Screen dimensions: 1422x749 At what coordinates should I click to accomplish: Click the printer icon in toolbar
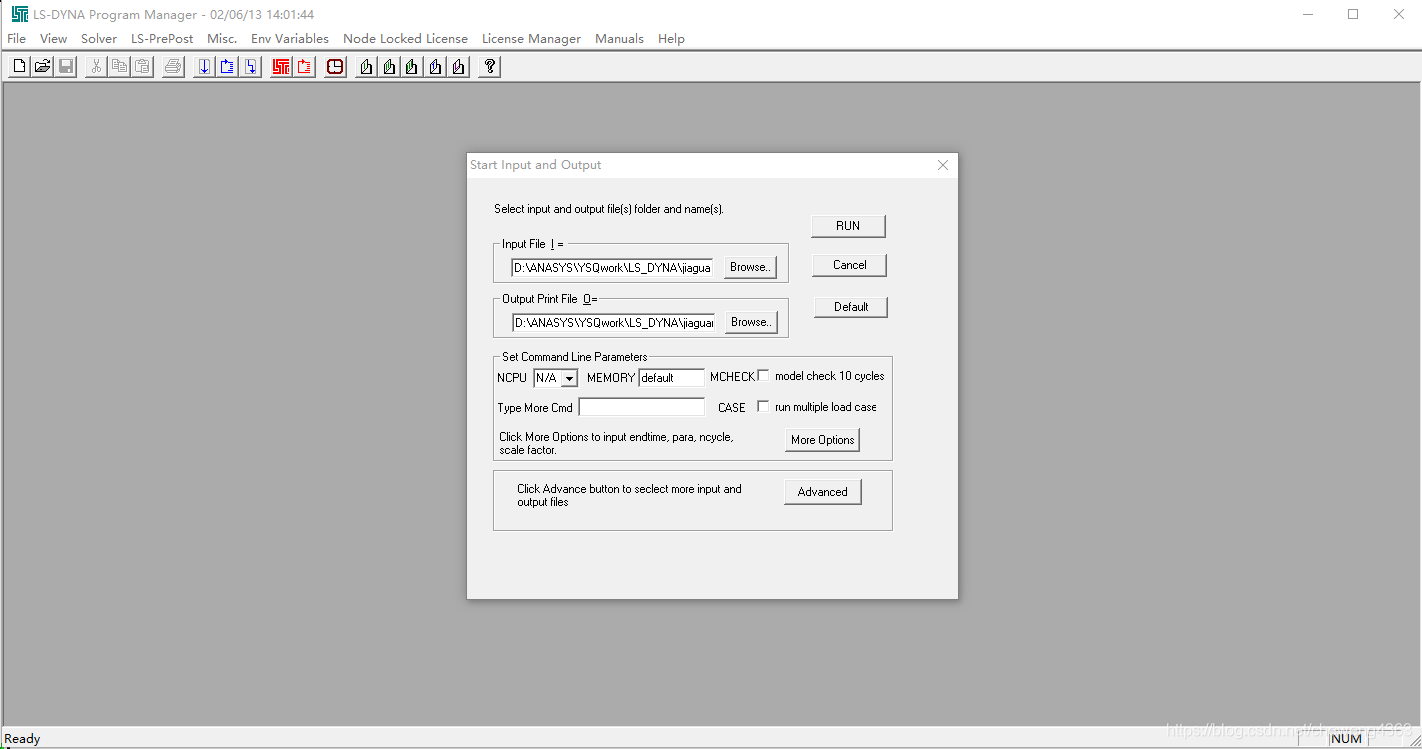173,67
